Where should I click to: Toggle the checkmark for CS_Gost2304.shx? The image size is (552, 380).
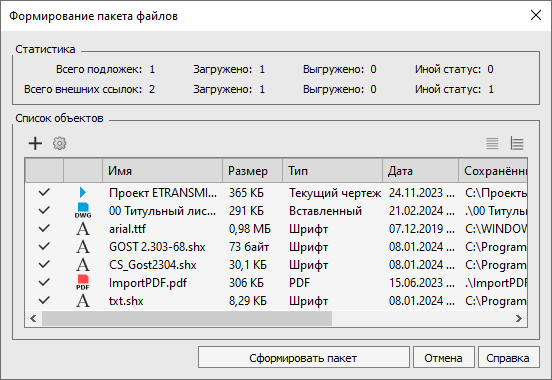point(44,264)
